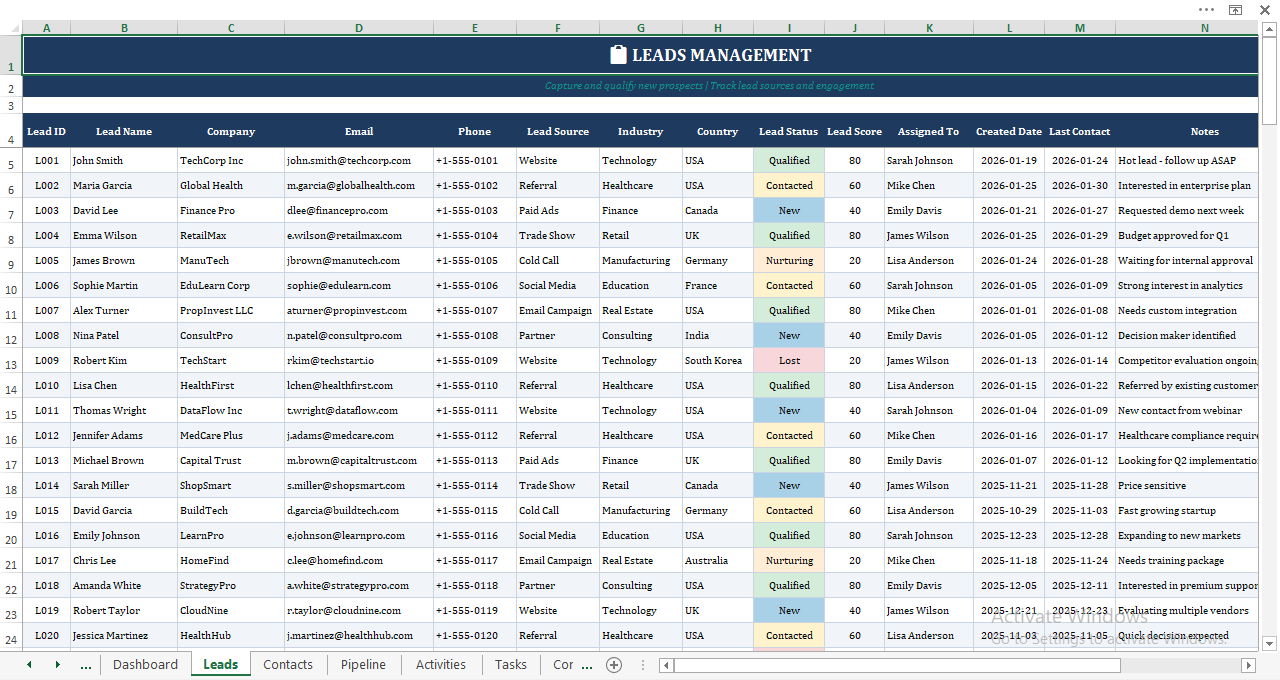Select the Nurturing status for James Brown

click(789, 260)
